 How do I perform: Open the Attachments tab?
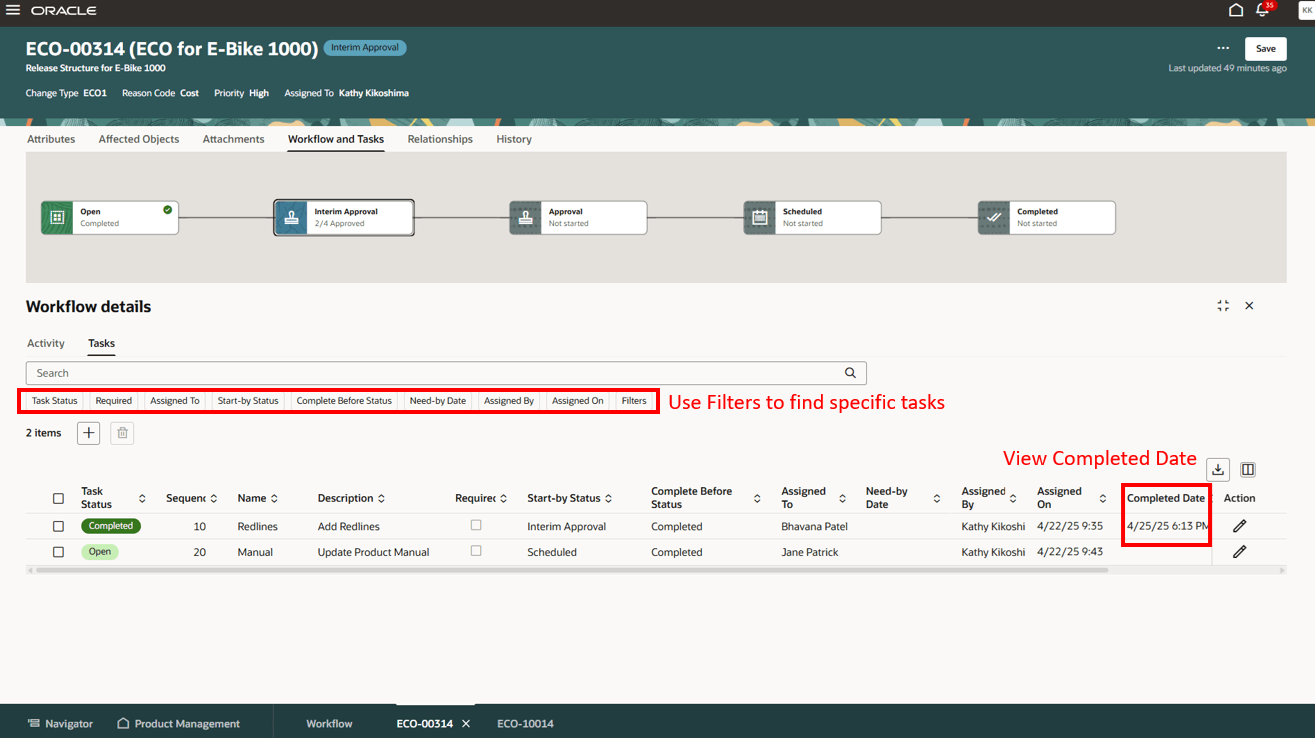(x=234, y=139)
